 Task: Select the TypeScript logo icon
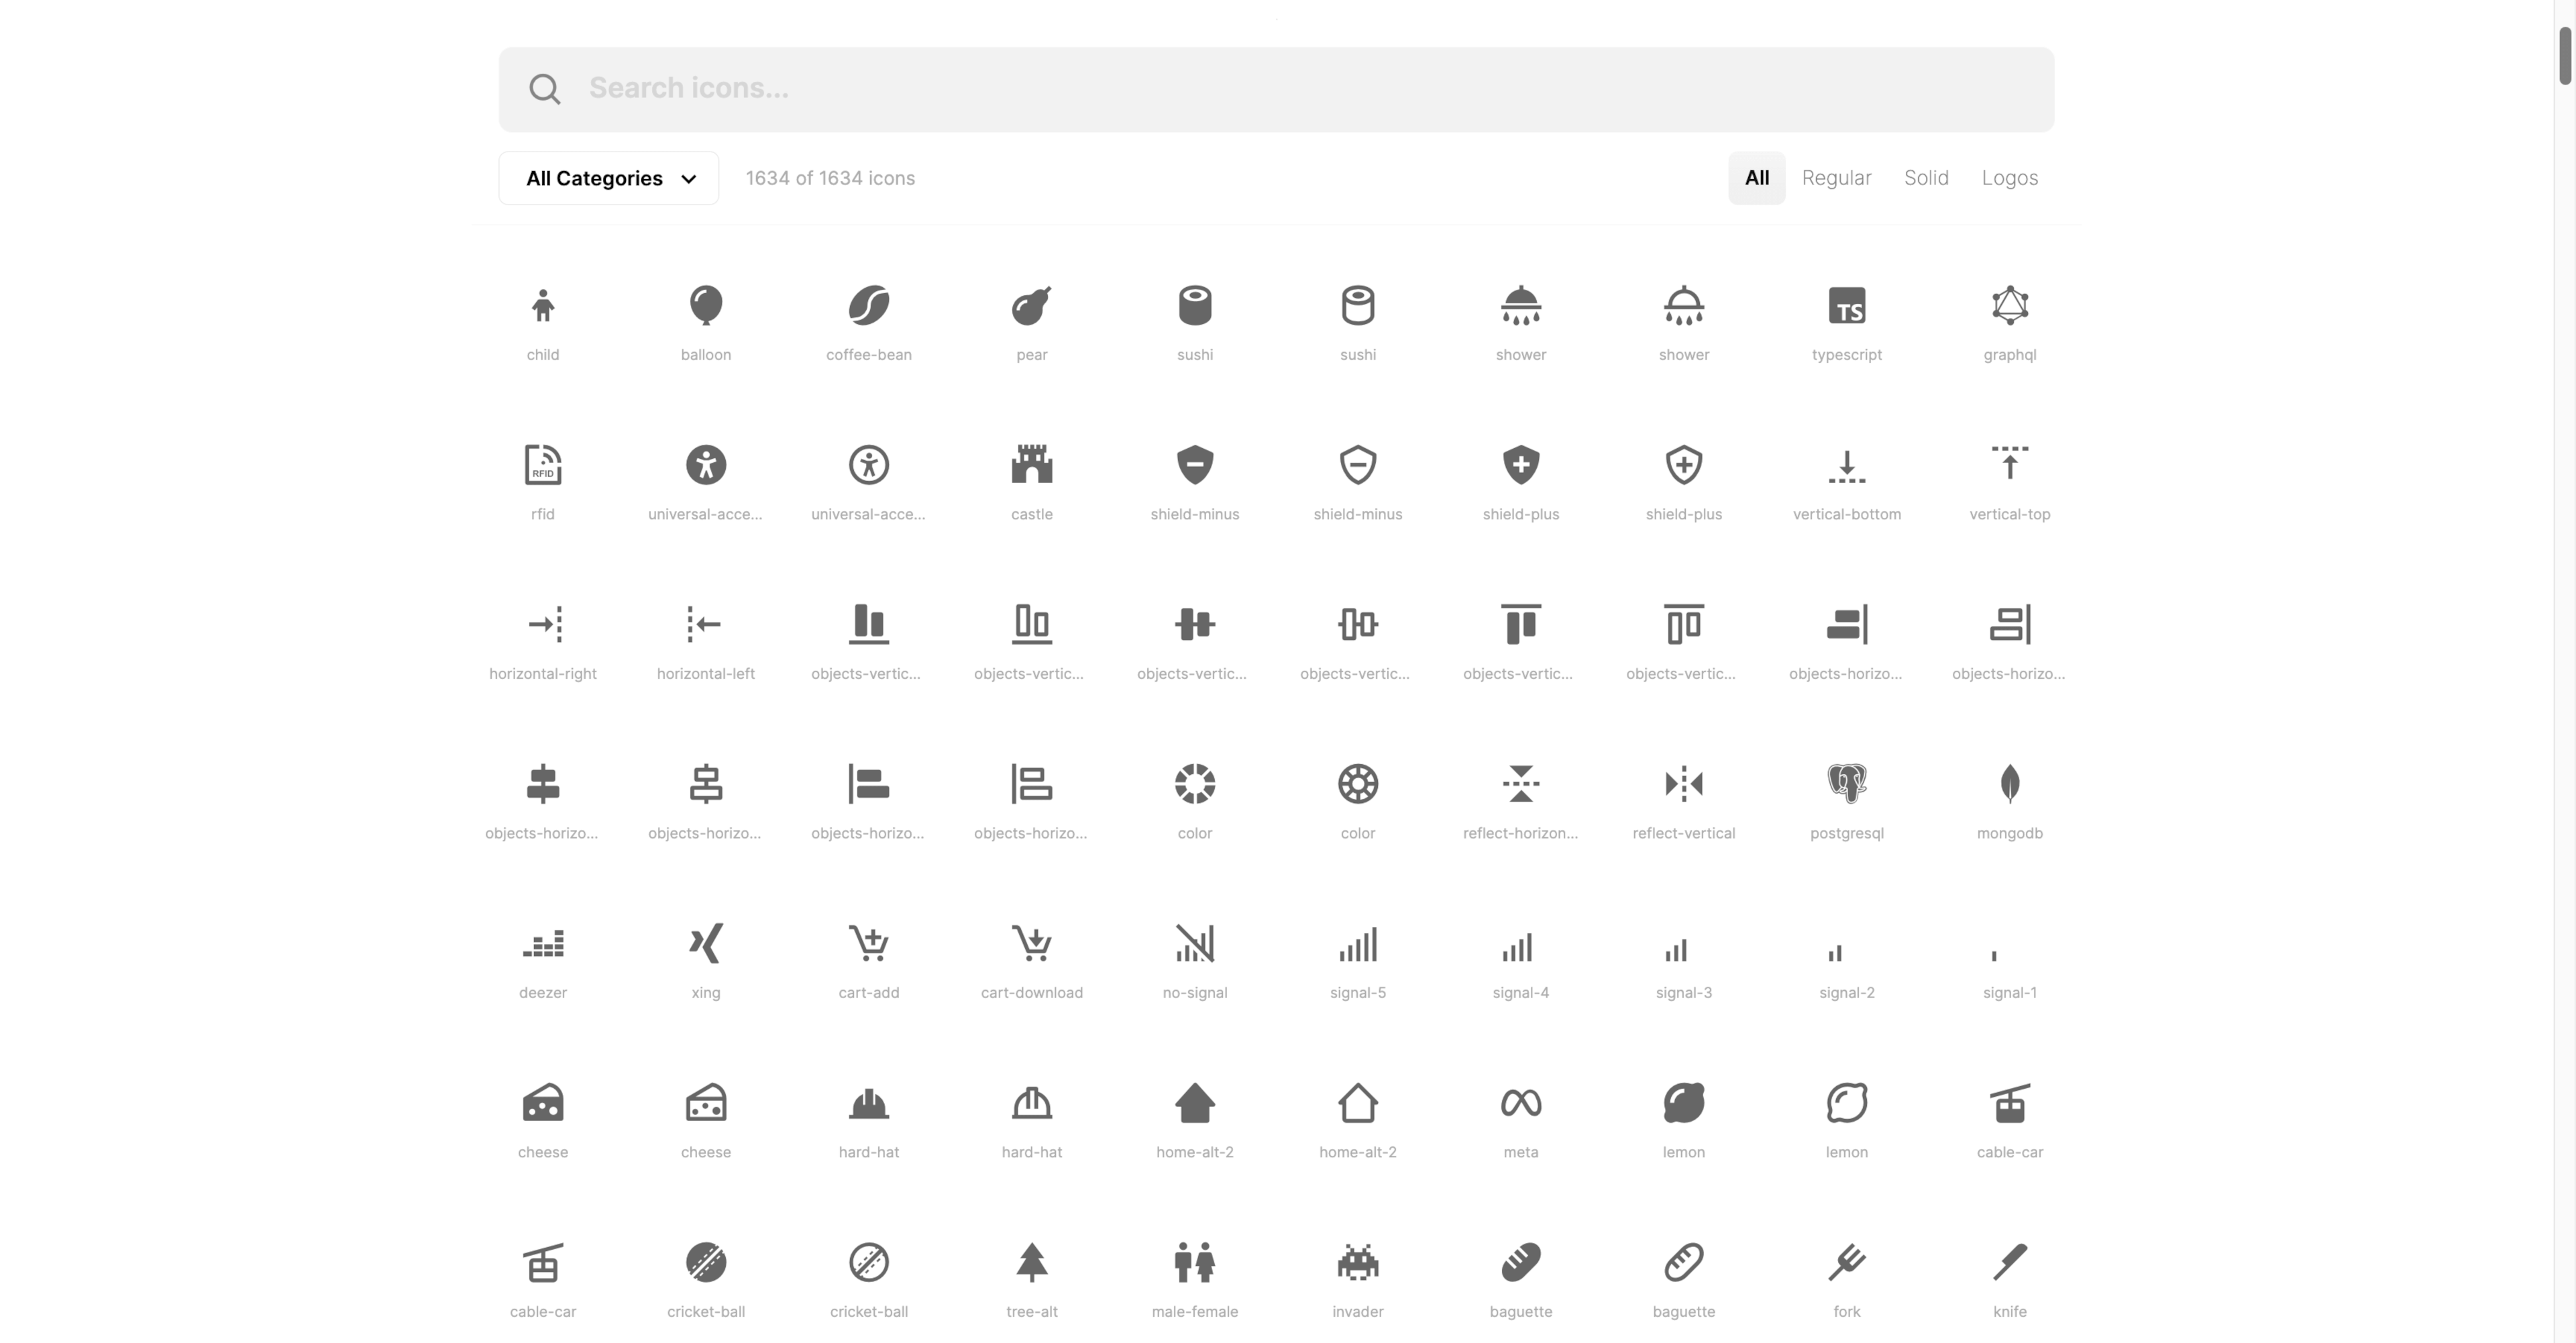pyautogui.click(x=1847, y=305)
